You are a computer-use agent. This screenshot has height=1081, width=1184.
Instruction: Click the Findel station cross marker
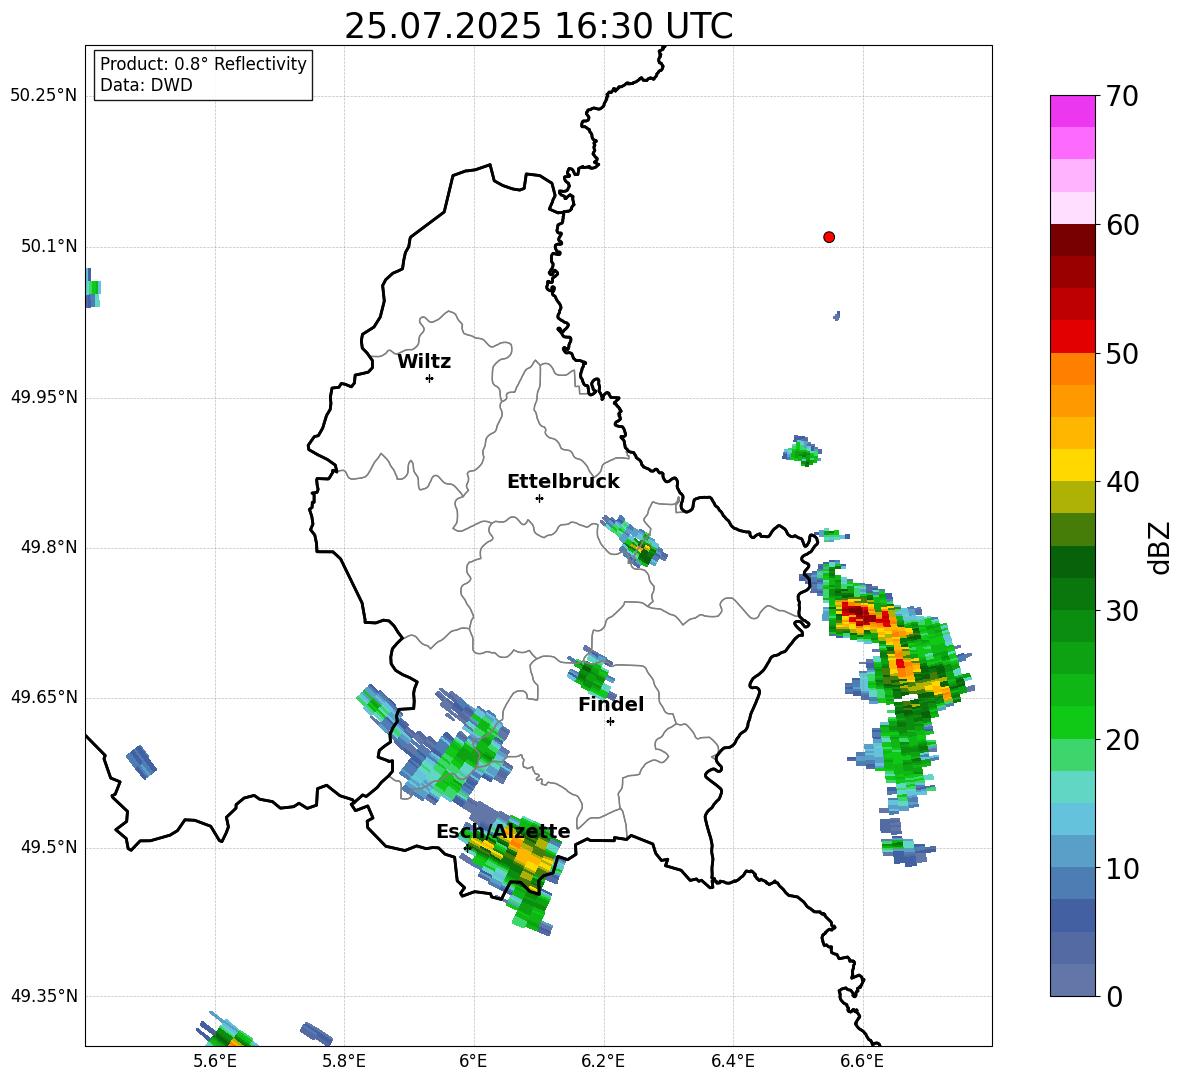coord(610,721)
